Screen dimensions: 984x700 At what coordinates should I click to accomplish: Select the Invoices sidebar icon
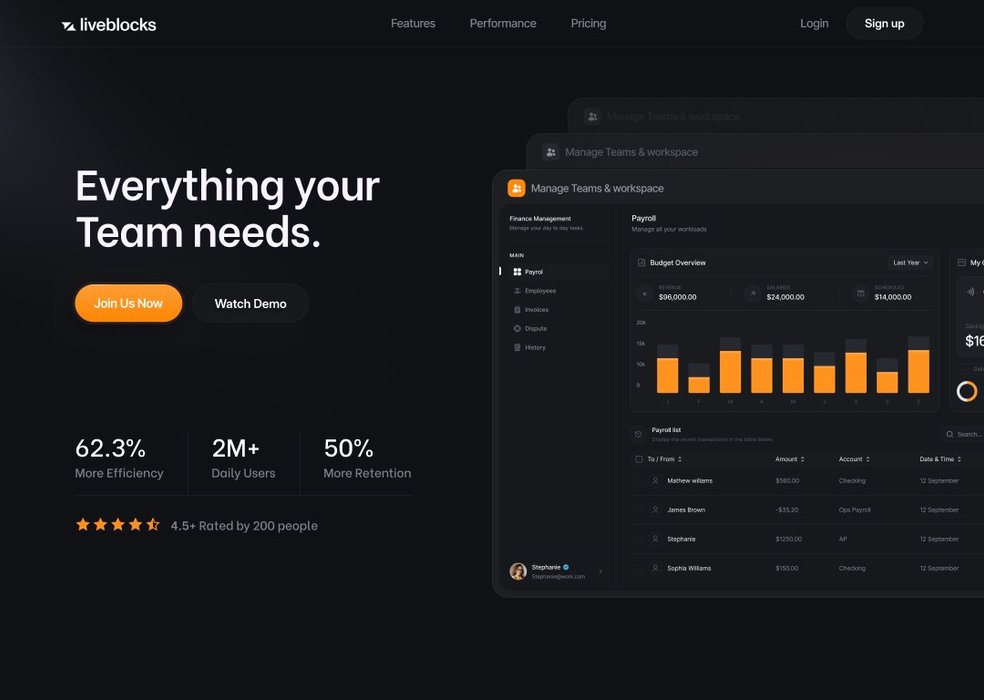[x=517, y=310]
